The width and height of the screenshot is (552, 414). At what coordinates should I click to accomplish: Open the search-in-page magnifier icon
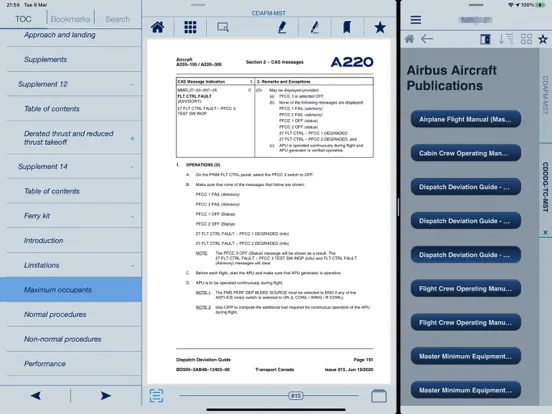(223, 27)
